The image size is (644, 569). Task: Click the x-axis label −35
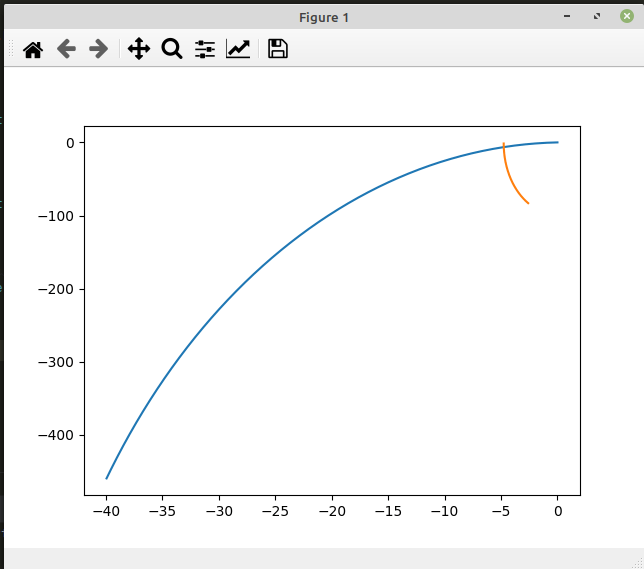coord(162,511)
